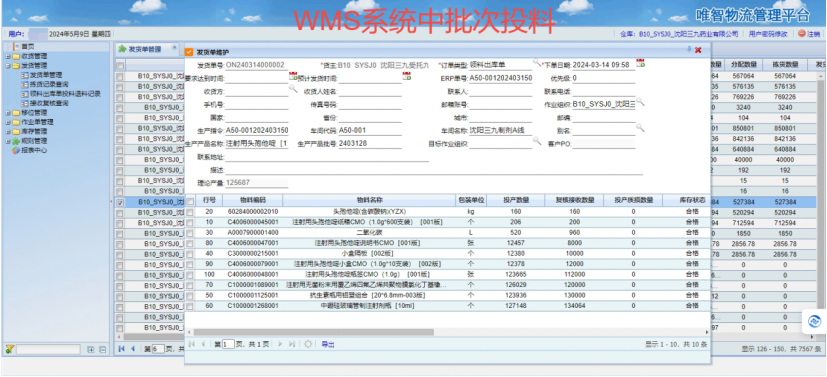Sort by the 物料编码 column header
Viewport: 827px width, 377px height.
[x=253, y=200]
